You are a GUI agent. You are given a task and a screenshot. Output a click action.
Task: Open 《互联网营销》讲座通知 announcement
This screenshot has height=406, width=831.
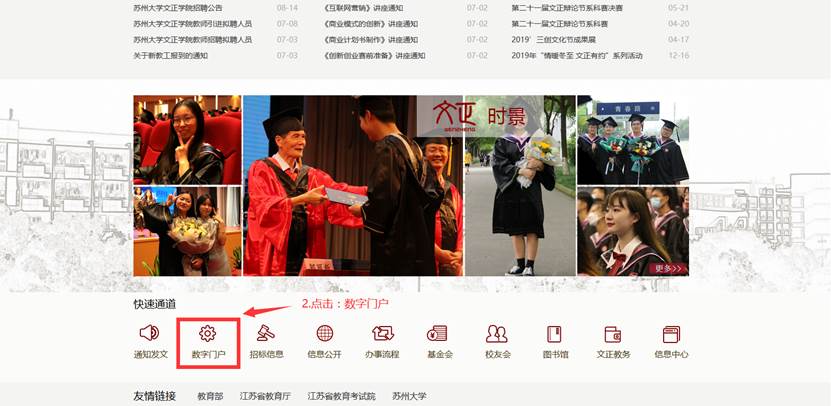click(x=363, y=8)
